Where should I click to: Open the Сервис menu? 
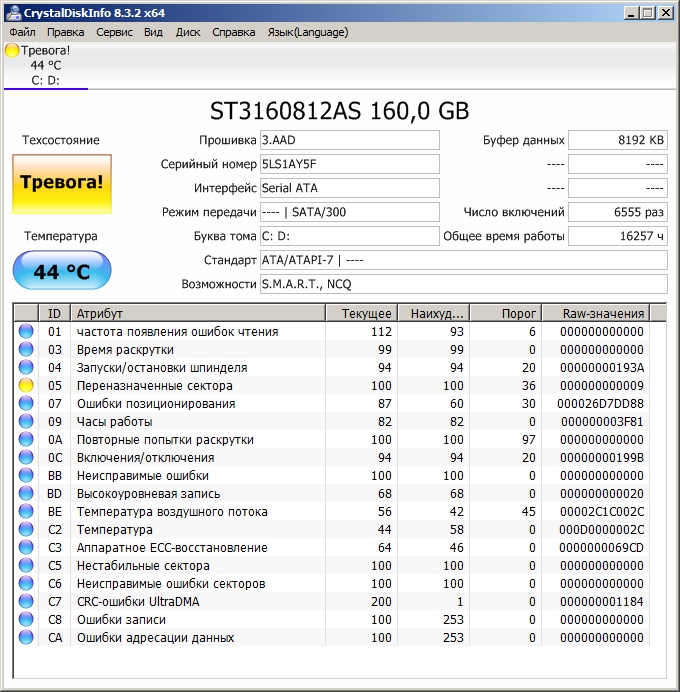pos(114,32)
